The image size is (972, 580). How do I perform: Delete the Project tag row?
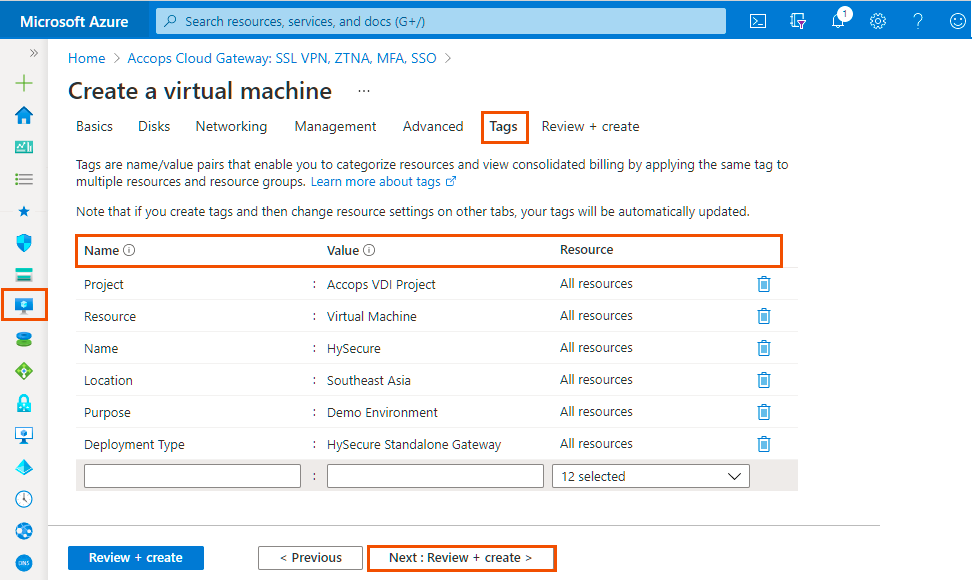tap(764, 284)
